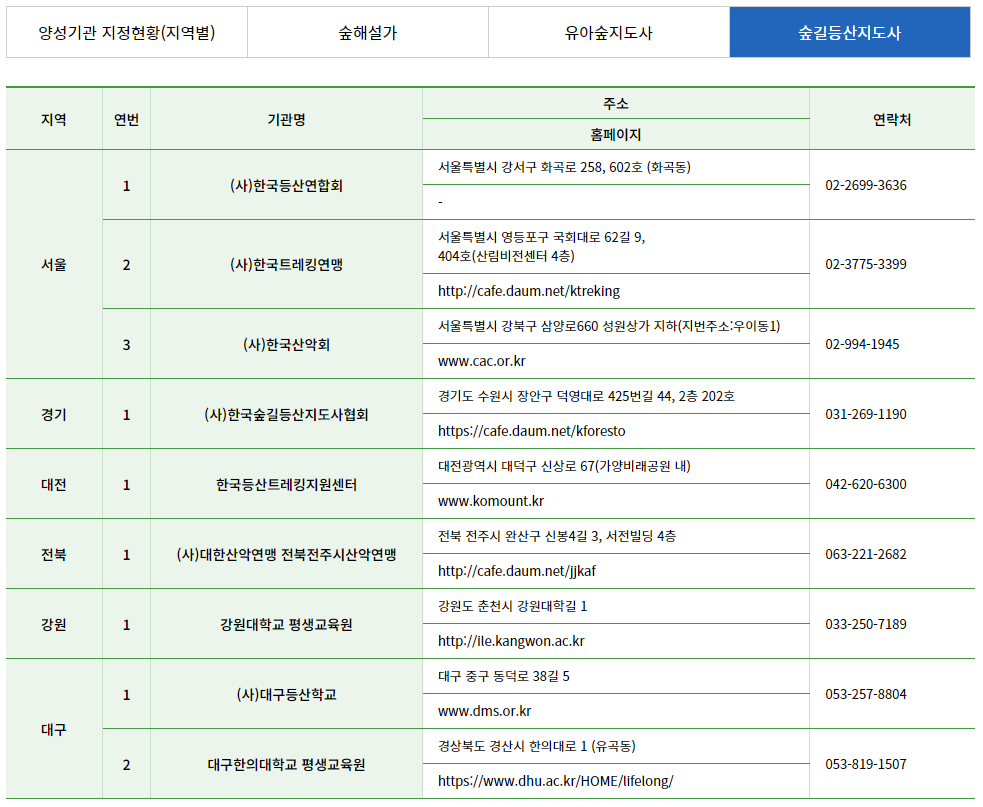Click the 연번 column header

[x=126, y=119]
